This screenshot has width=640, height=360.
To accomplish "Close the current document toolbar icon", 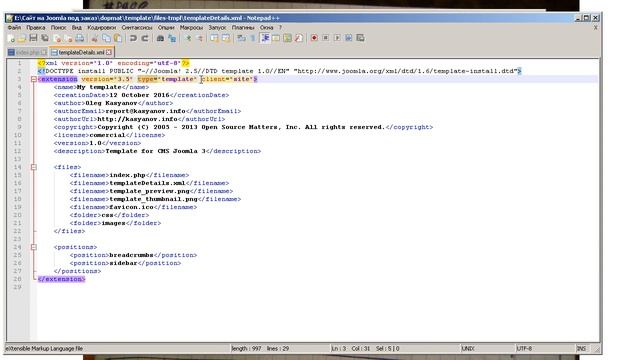I will [57, 38].
